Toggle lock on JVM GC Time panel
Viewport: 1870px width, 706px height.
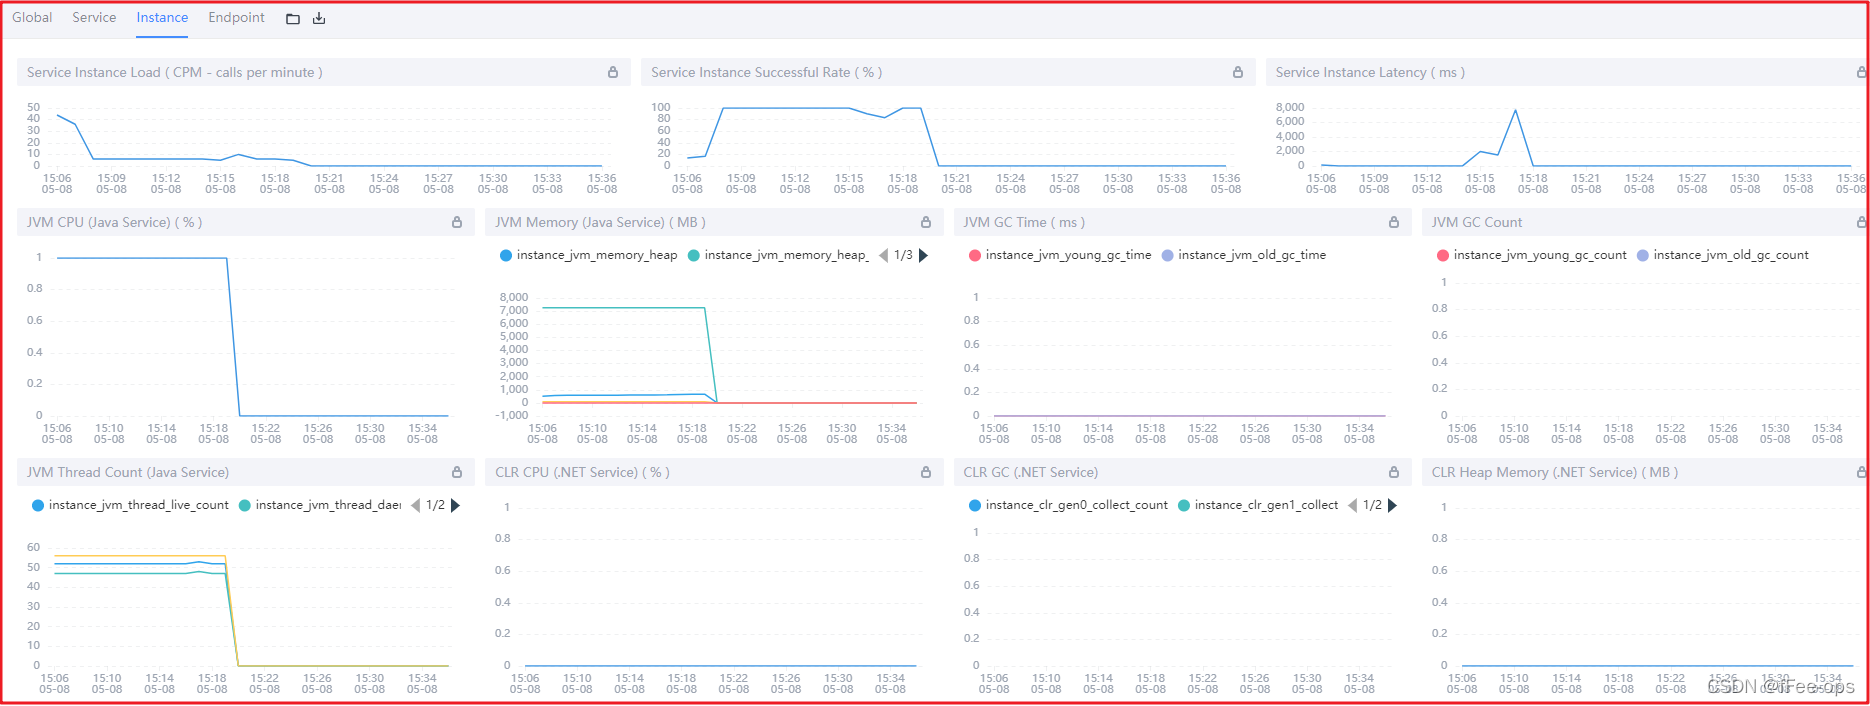[1394, 222]
